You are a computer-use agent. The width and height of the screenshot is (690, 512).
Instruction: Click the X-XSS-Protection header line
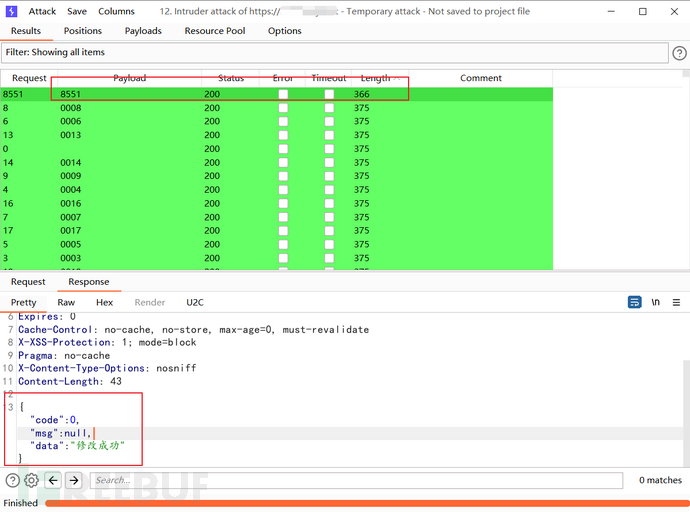107,342
